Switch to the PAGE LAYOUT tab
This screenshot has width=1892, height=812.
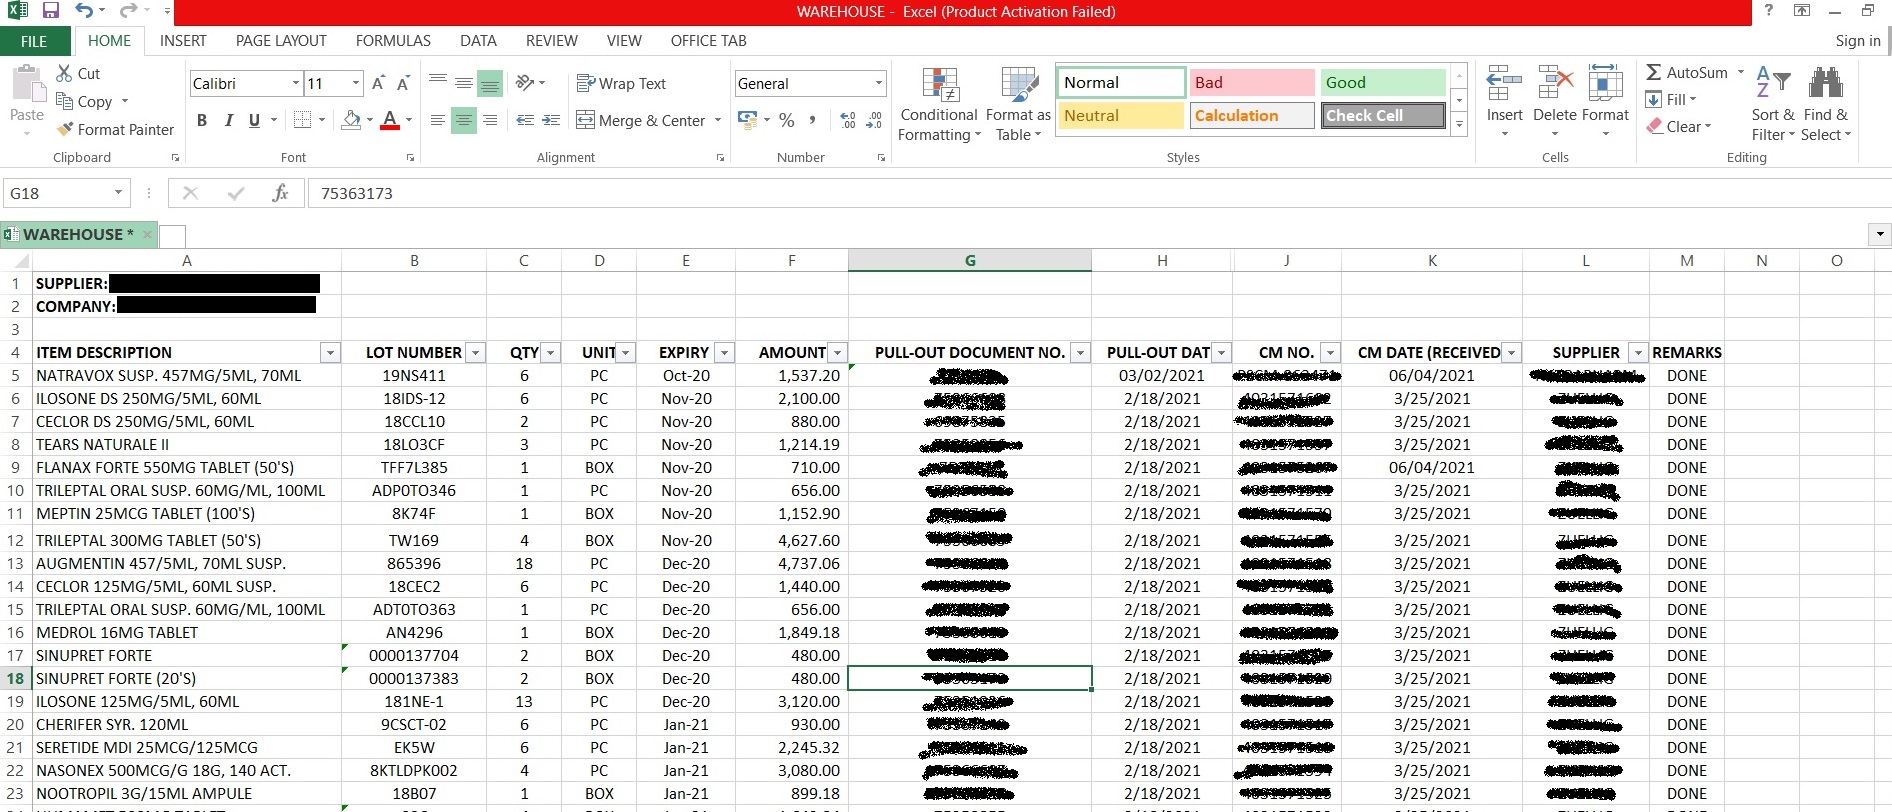[281, 41]
